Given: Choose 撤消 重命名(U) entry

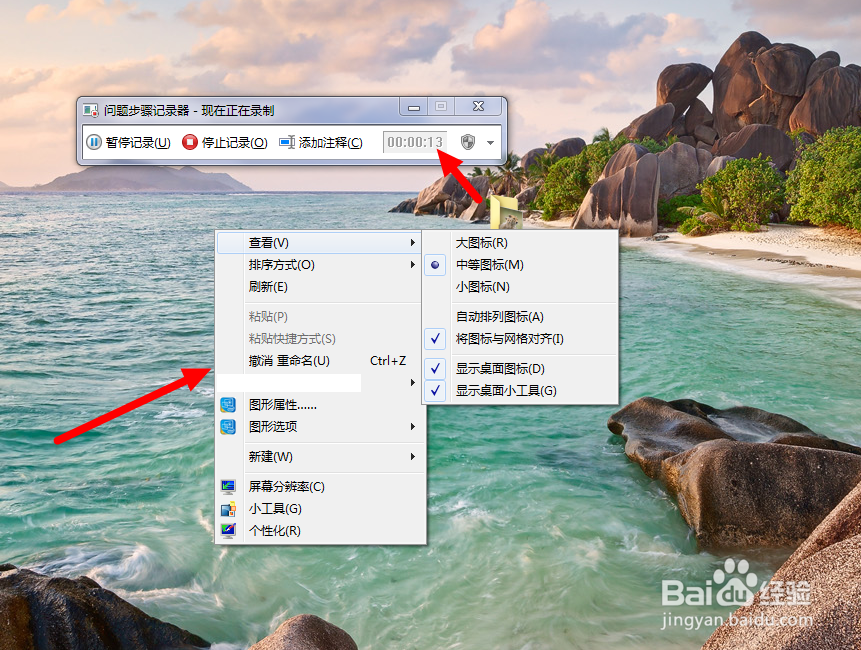Looking at the screenshot, I should click(320, 361).
